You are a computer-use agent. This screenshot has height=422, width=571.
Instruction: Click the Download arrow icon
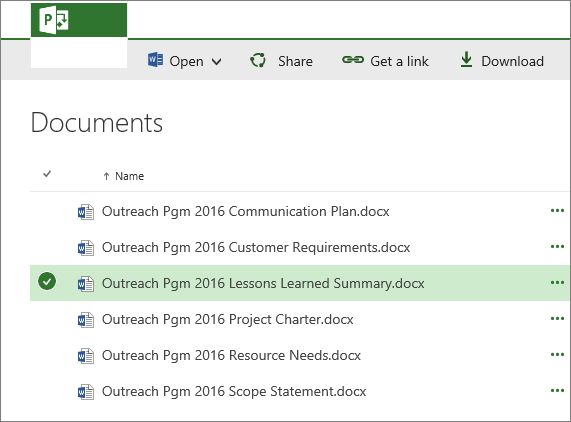(466, 59)
